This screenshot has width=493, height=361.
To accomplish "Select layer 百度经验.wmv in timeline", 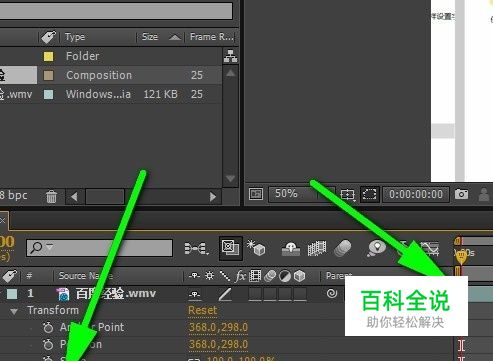I will pos(116,294).
